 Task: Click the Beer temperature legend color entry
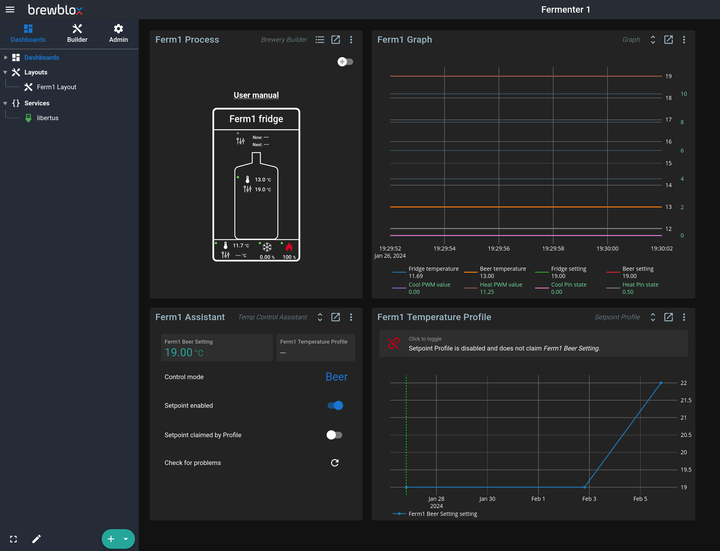click(x=470, y=269)
